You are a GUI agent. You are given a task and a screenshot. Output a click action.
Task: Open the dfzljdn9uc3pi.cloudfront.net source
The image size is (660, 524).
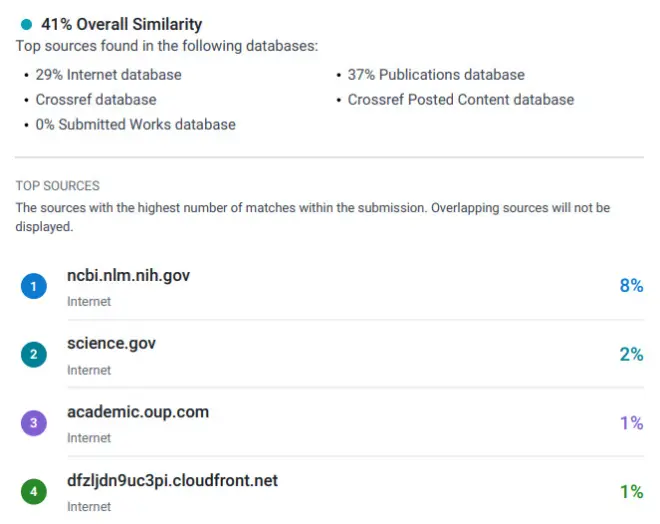172,480
